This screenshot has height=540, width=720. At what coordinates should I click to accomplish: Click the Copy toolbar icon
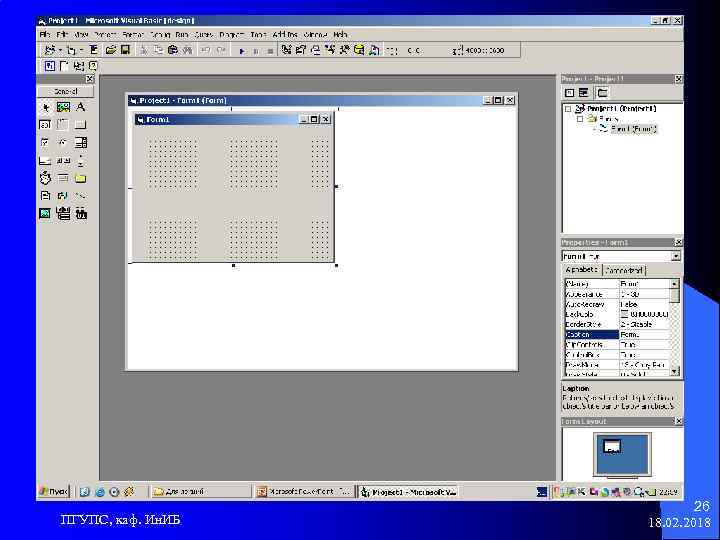coord(158,50)
